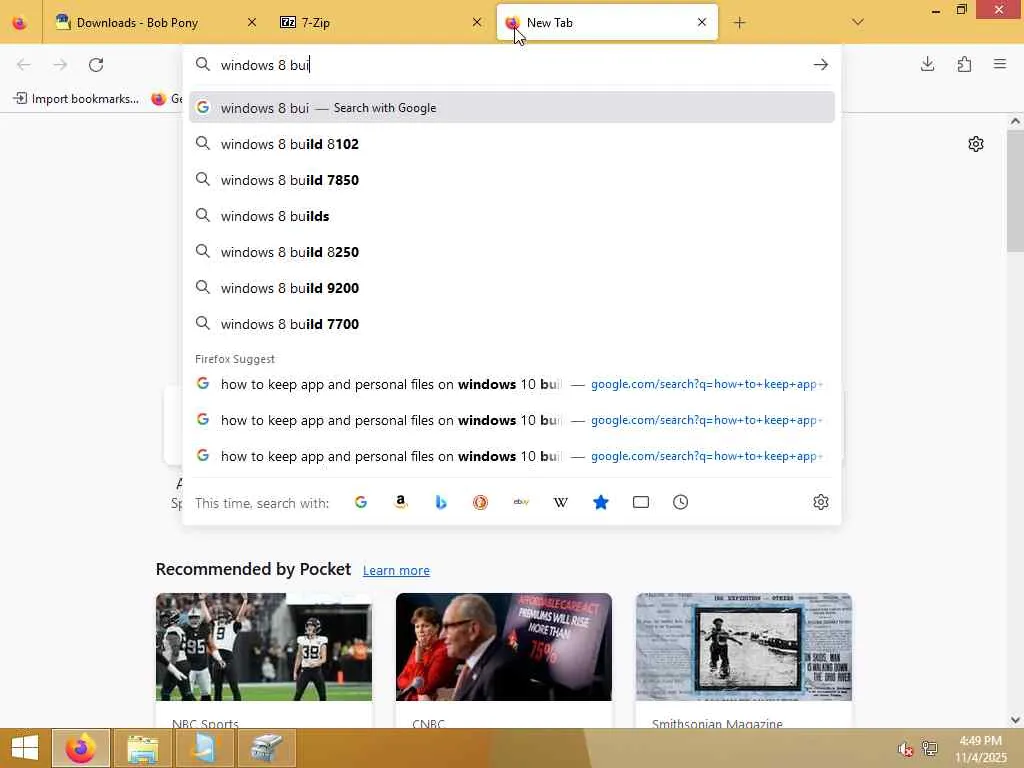Open the Downloads panel icon
The width and height of the screenshot is (1024, 768).
point(927,64)
